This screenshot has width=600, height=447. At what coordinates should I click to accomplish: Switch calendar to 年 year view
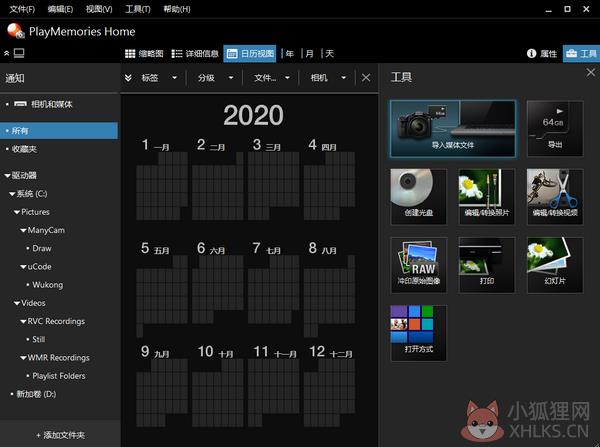point(290,54)
